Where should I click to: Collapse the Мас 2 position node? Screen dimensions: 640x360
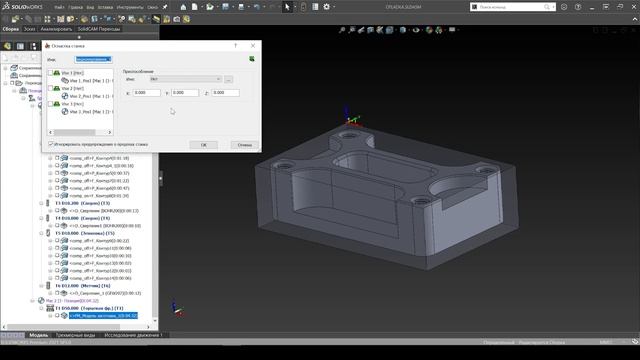coord(33,301)
